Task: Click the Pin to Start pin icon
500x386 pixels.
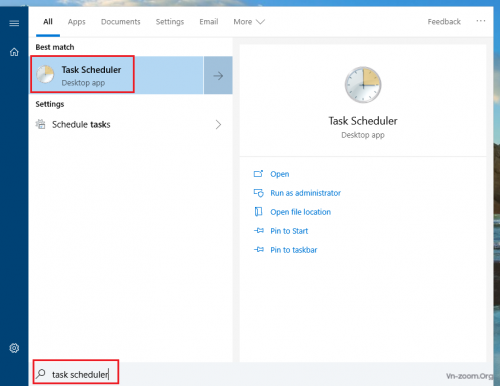Action: pyautogui.click(x=259, y=230)
